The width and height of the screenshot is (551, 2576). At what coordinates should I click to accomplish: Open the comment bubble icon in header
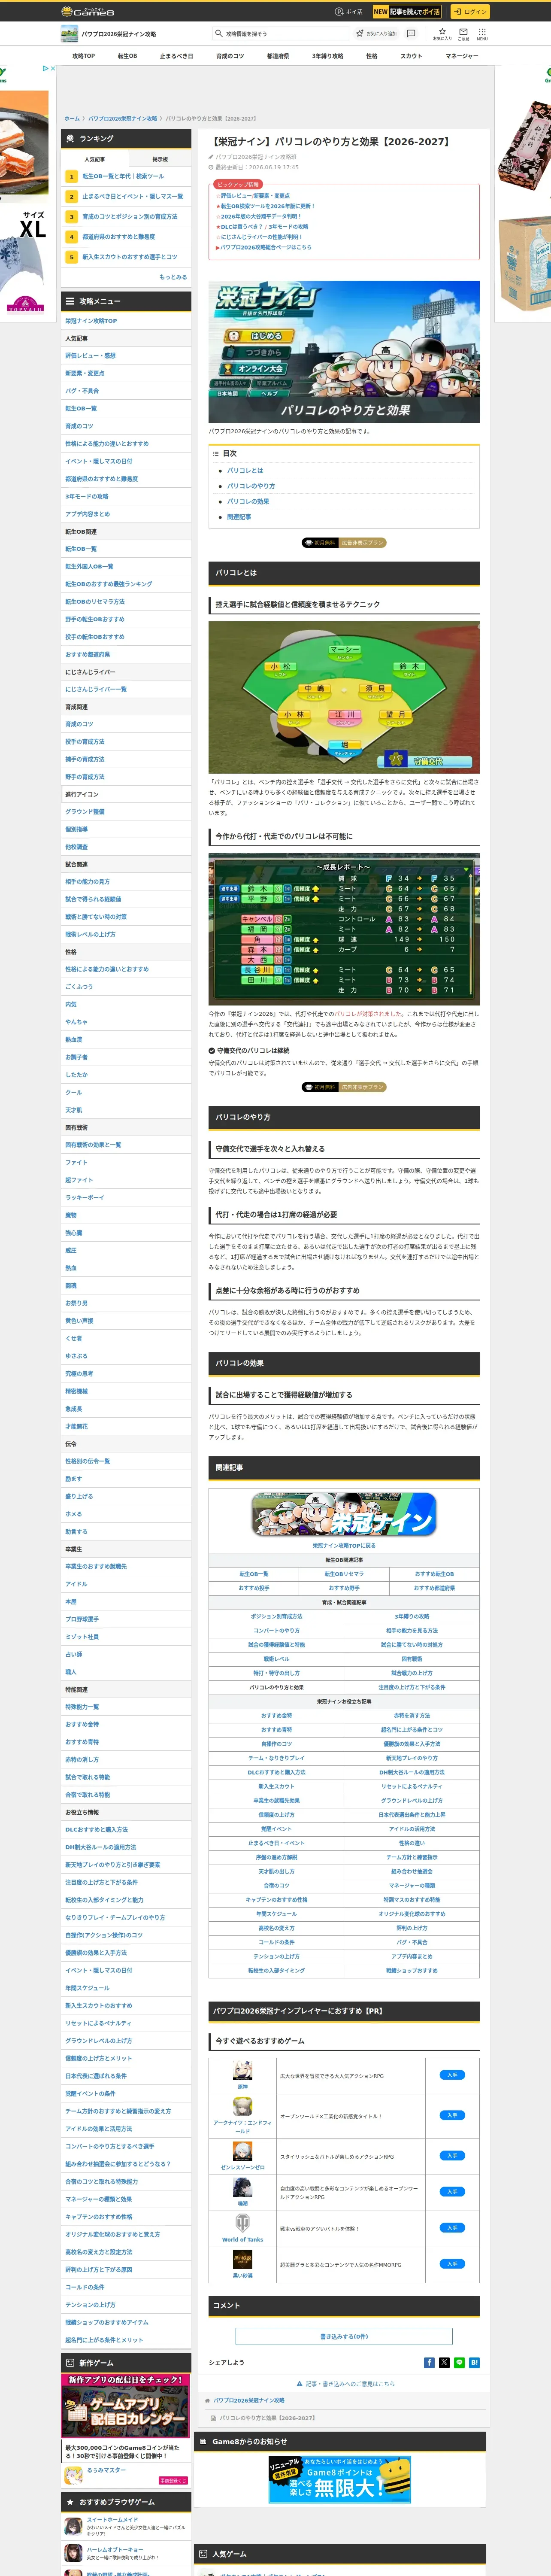(x=411, y=33)
